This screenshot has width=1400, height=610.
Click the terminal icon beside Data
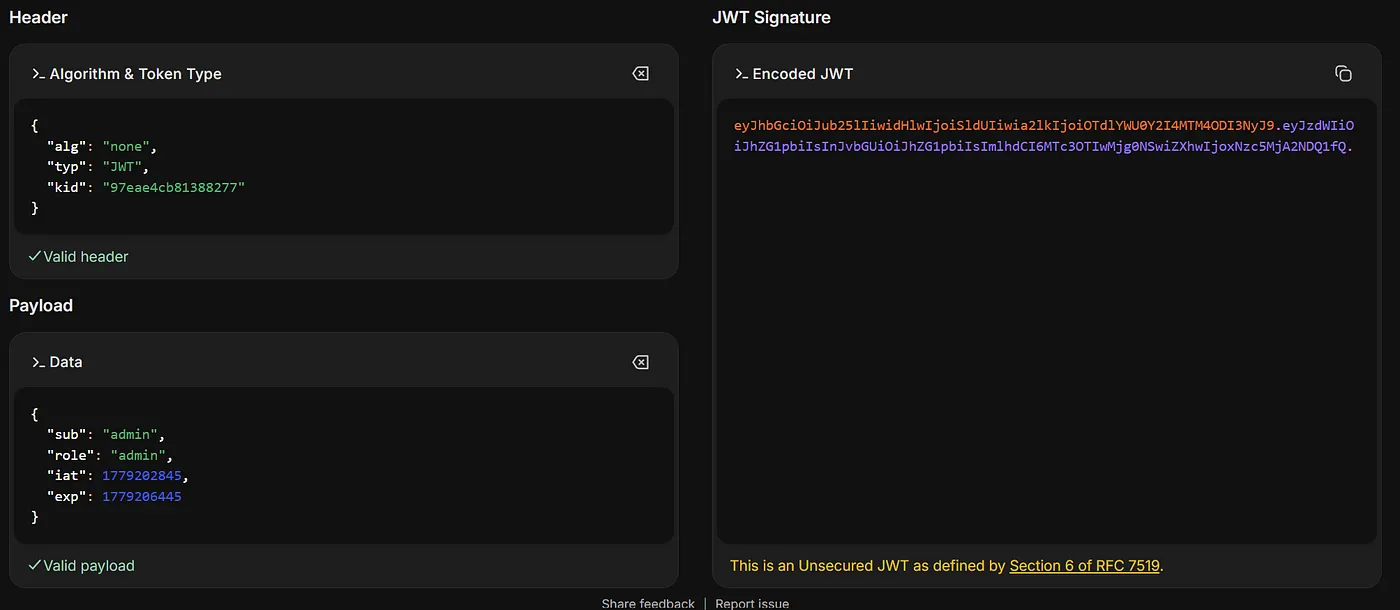(x=38, y=362)
